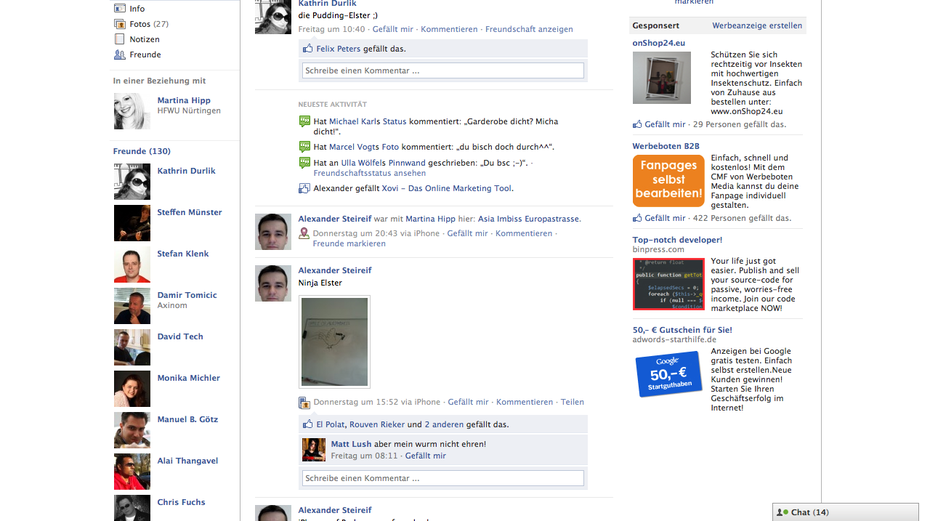Open Kathrin Durlik in the friends list
The height and width of the screenshot is (521, 930).
186,171
